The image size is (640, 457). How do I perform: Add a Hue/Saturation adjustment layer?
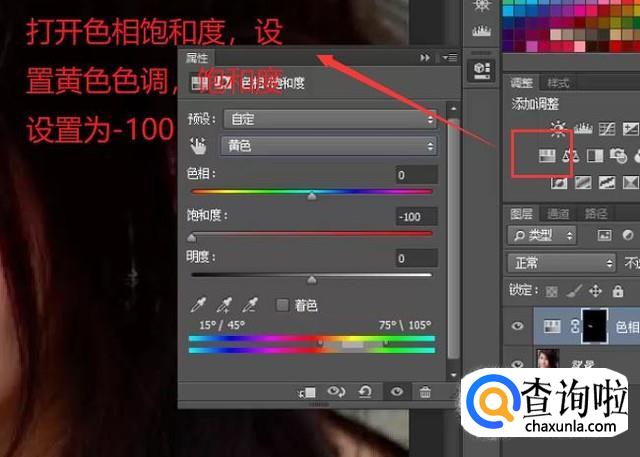pos(547,156)
